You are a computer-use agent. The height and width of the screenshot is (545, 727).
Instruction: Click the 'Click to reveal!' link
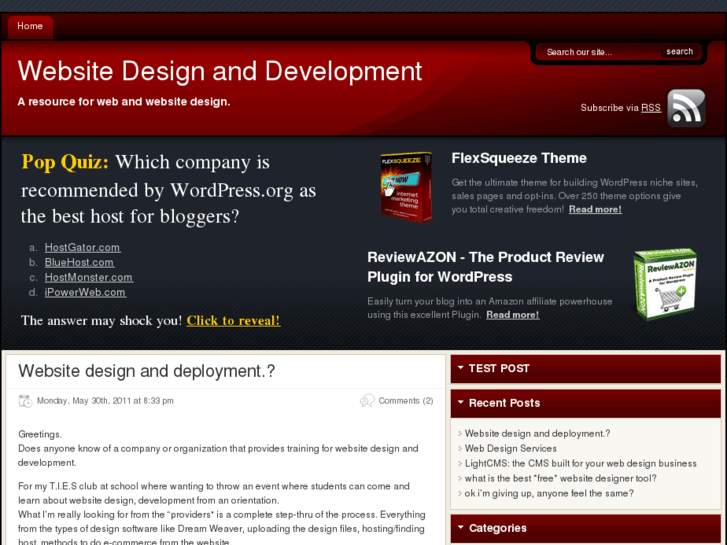[x=233, y=321]
